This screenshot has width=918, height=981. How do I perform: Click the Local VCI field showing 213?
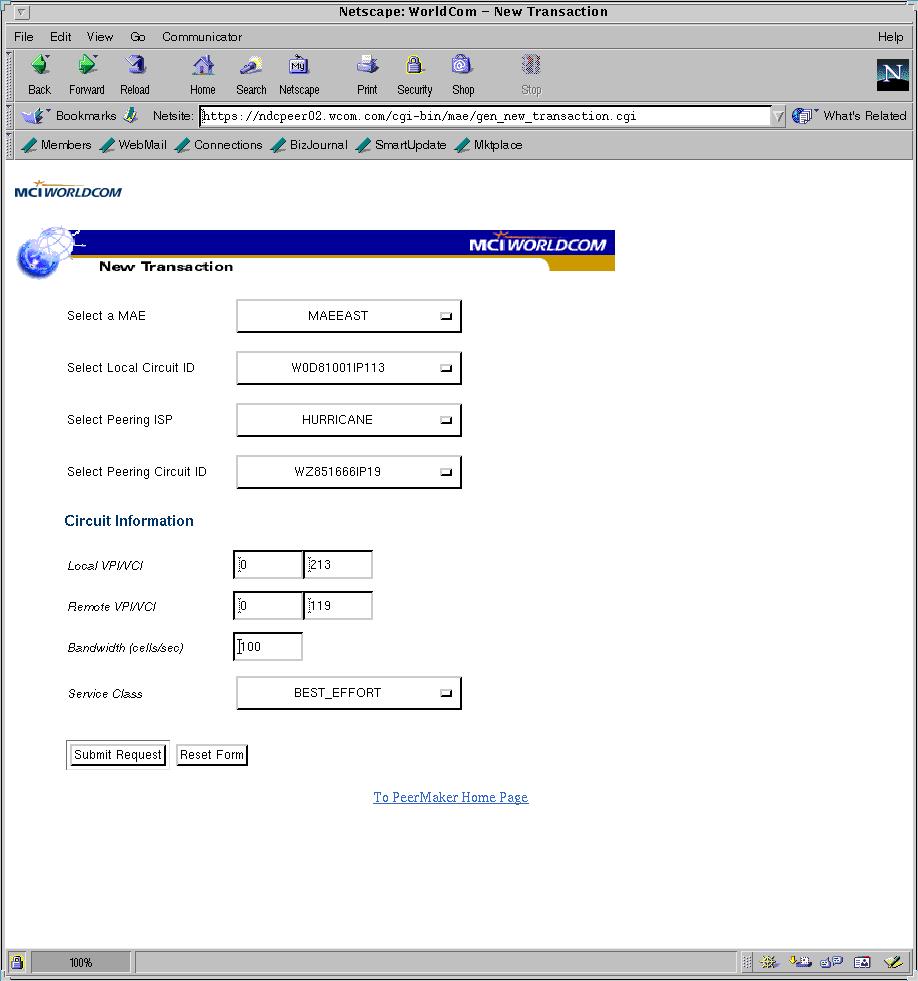tap(338, 565)
